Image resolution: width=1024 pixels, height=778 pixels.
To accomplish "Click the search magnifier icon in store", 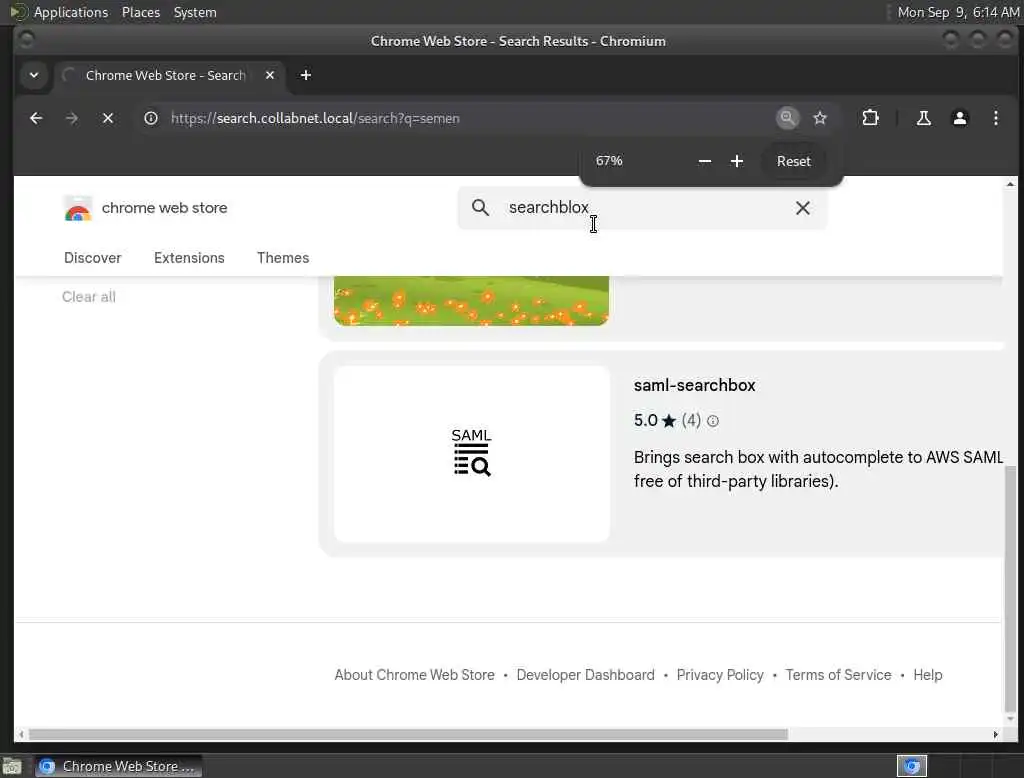I will (x=480, y=208).
